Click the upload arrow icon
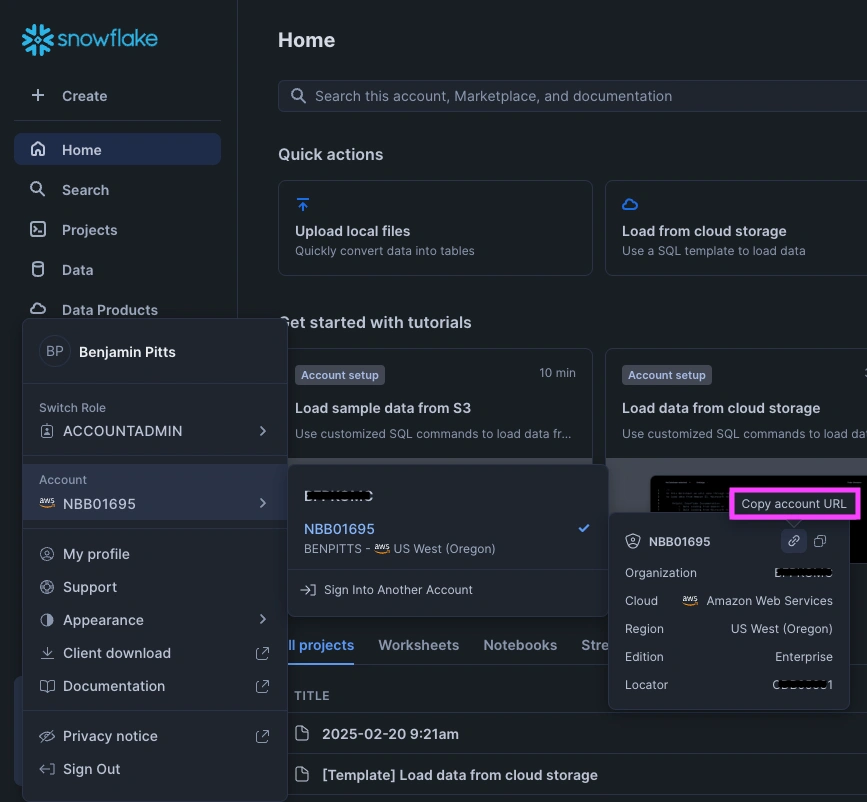The width and height of the screenshot is (867, 802). (303, 205)
